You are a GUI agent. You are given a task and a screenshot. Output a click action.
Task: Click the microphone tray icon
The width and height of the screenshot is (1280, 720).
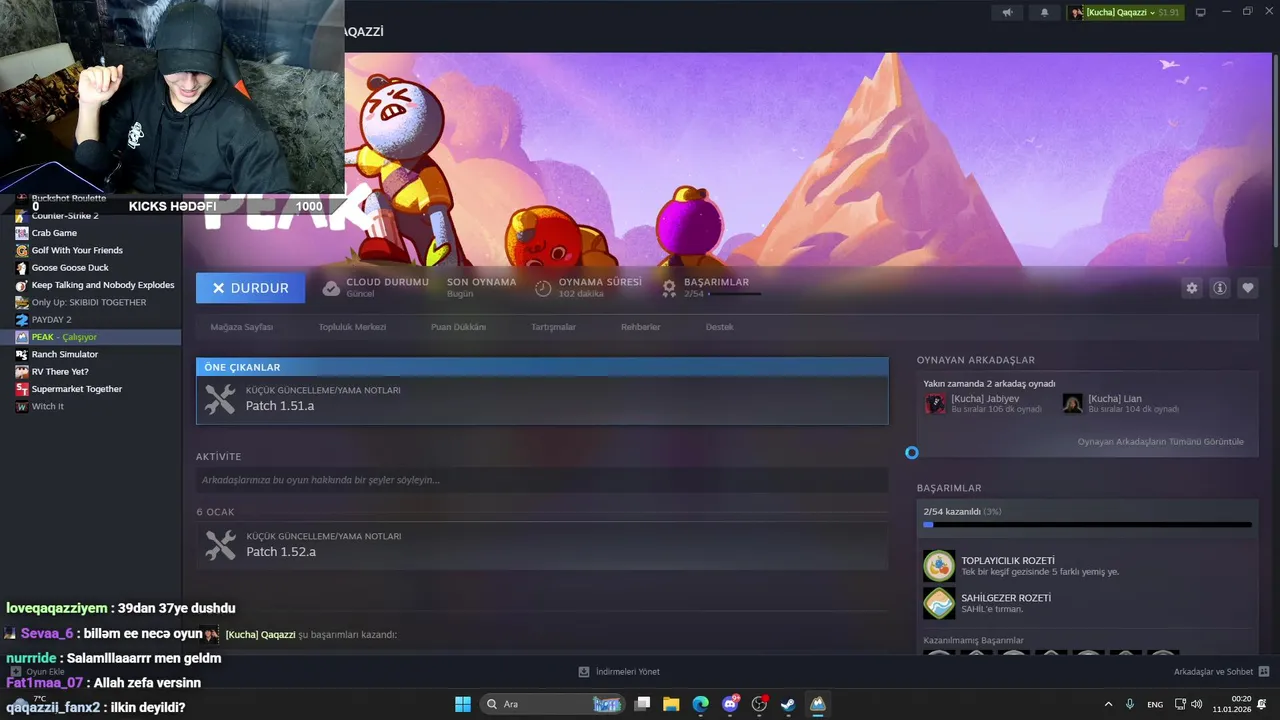coord(1130,704)
